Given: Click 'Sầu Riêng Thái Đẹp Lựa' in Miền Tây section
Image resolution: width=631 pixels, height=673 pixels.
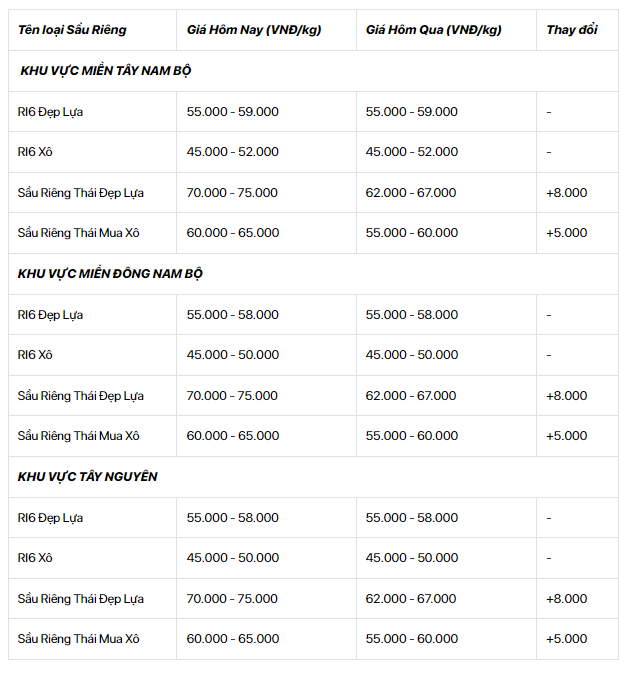Looking at the screenshot, I should [x=81, y=193].
